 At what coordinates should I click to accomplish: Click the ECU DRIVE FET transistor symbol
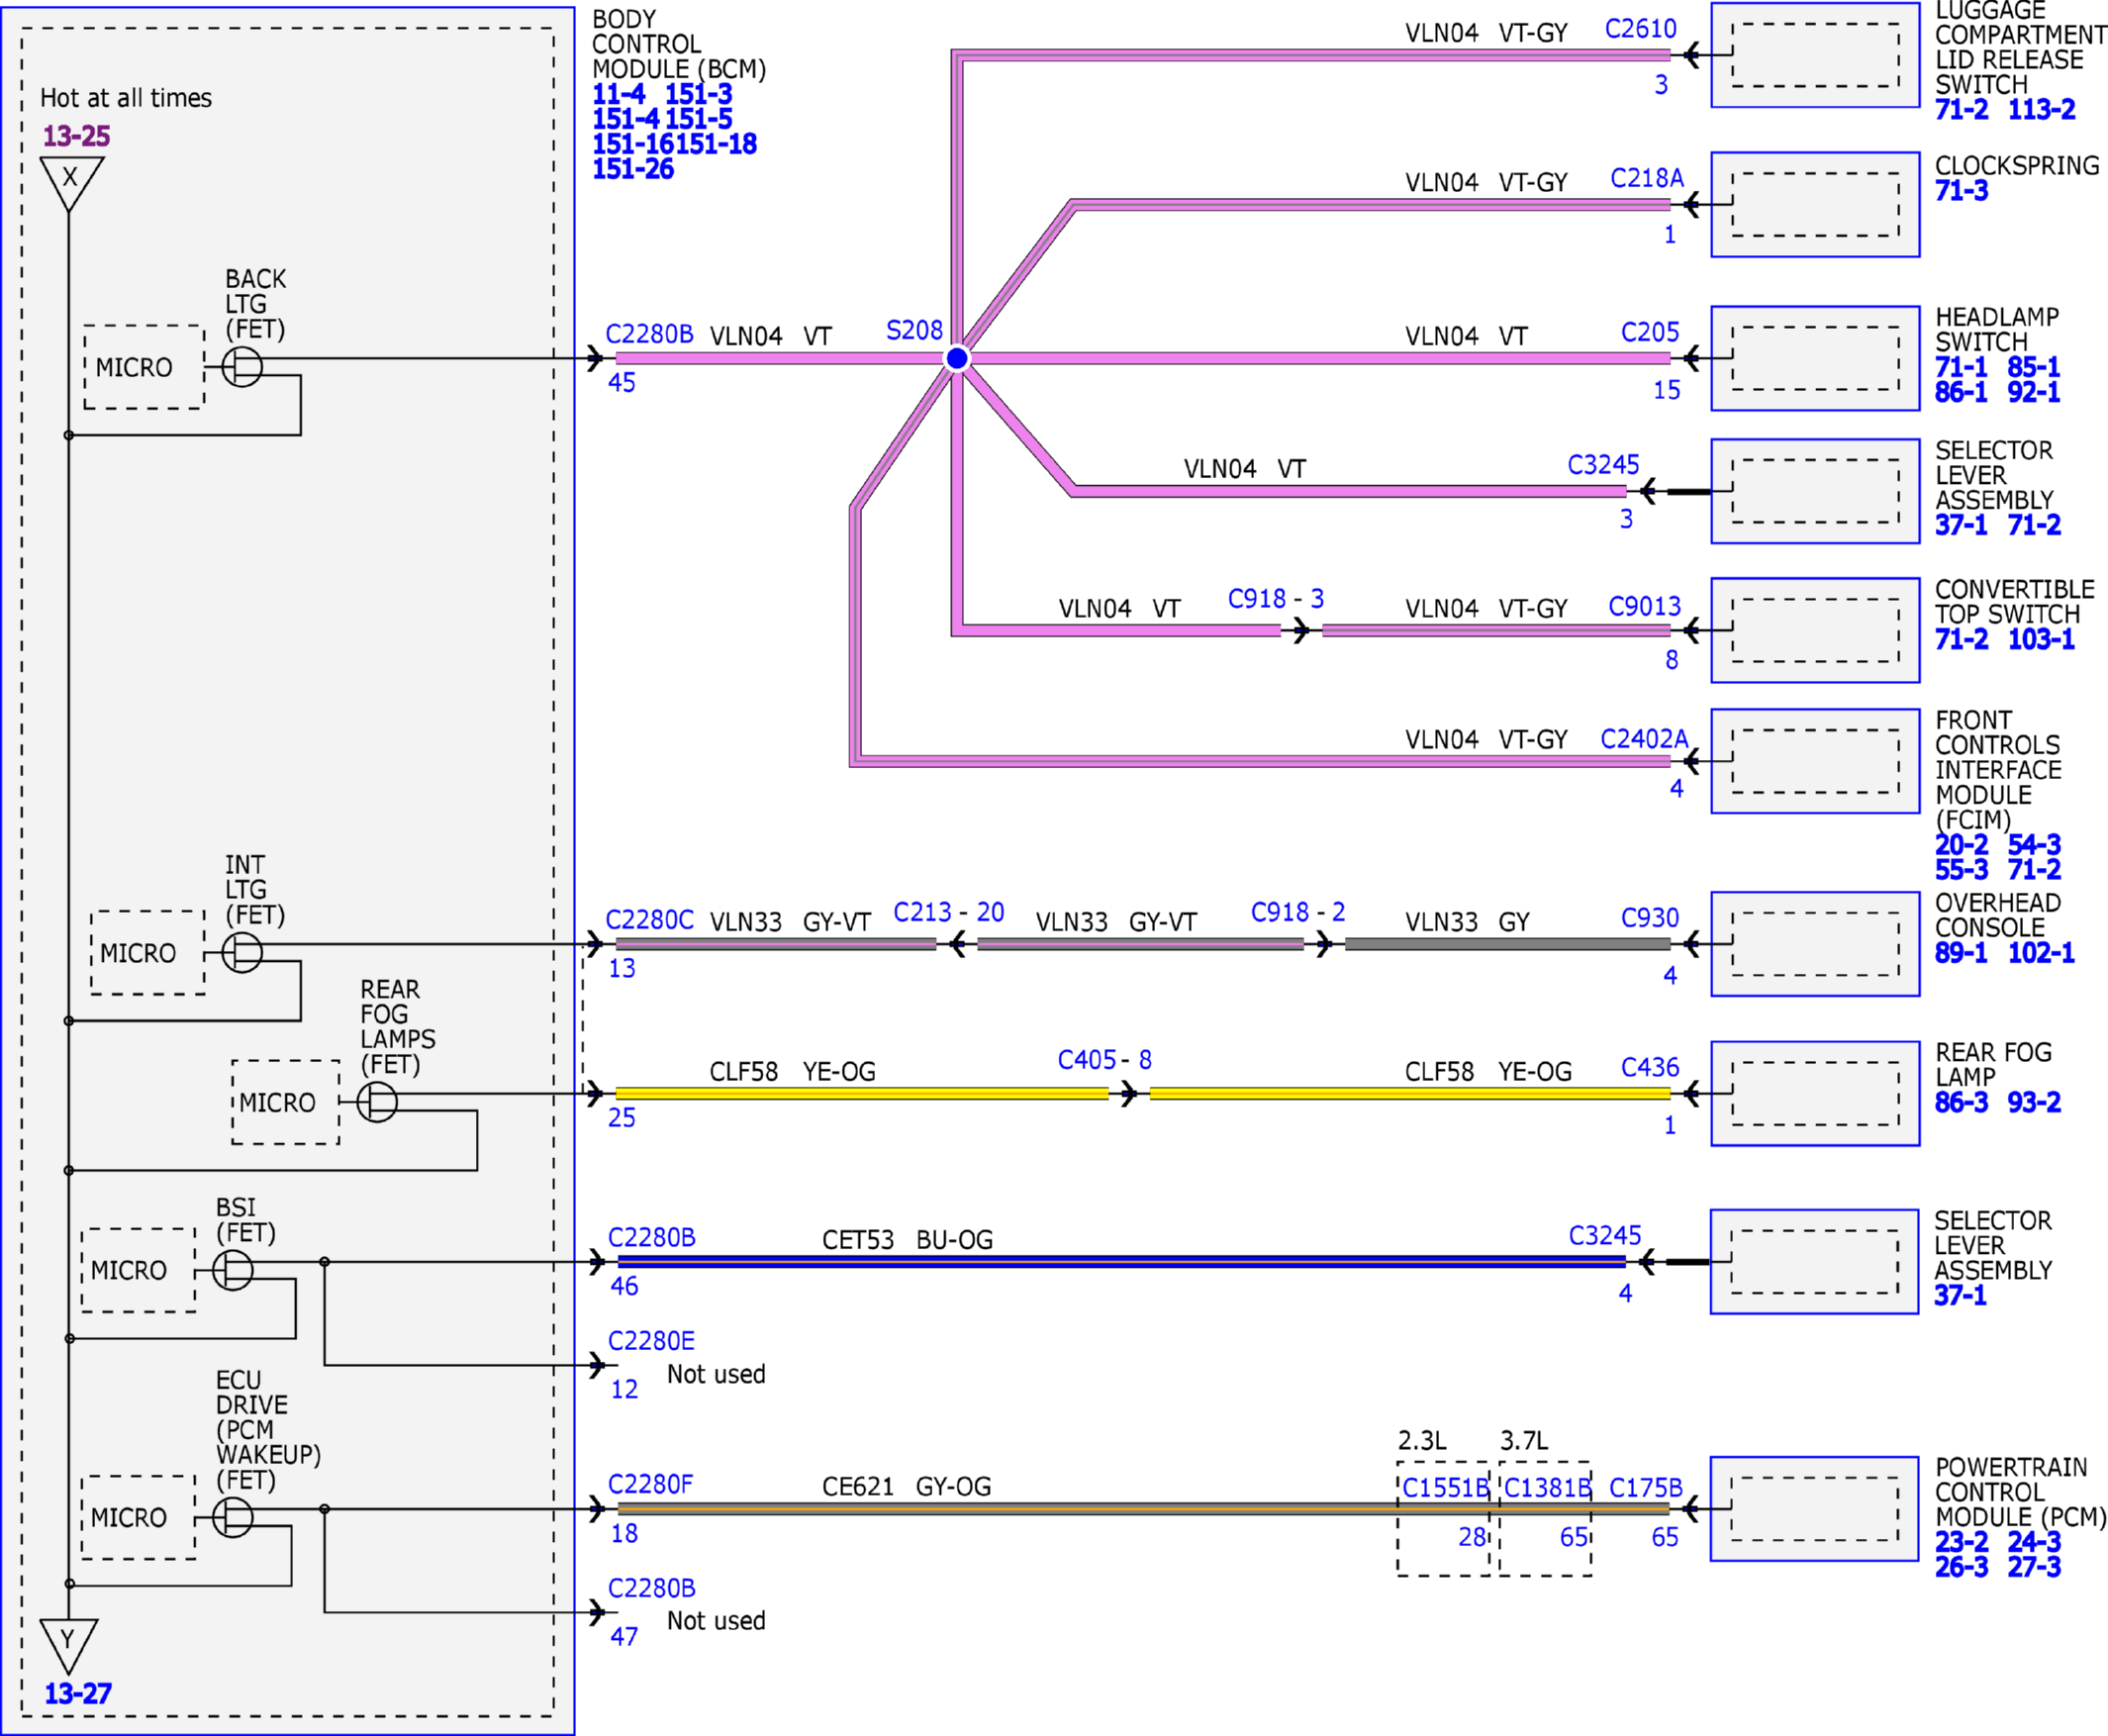click(233, 1517)
